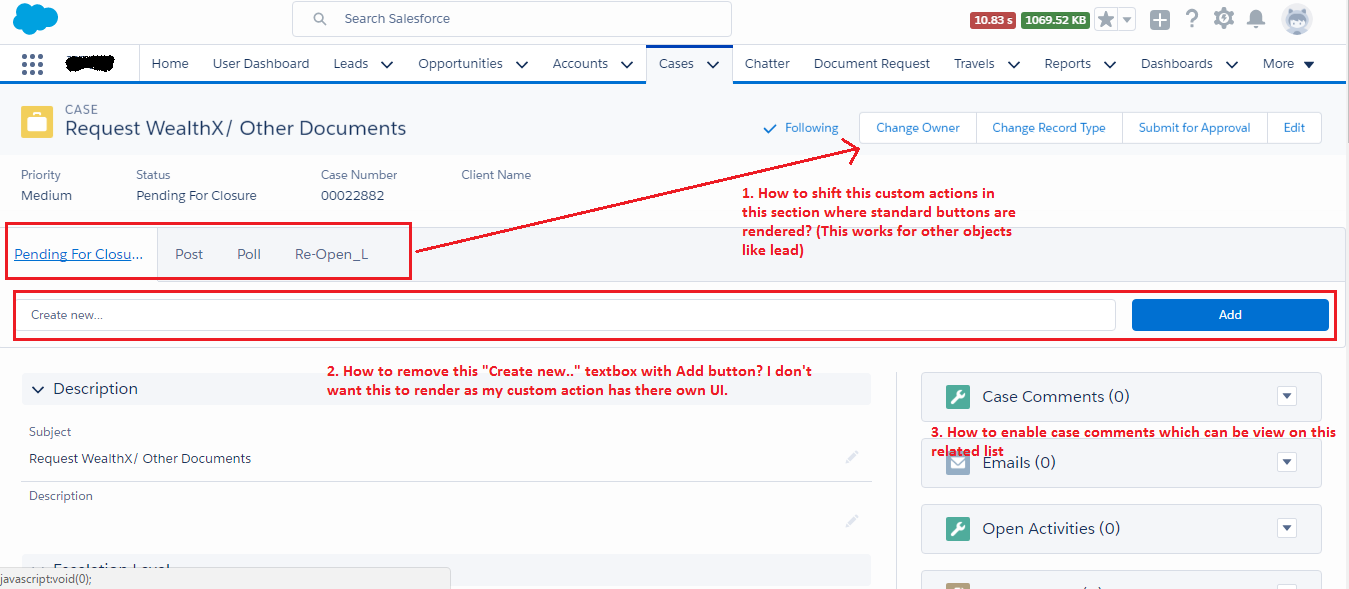The image size is (1349, 589).
Task: Open the Emails related list menu
Action: tap(1287, 463)
